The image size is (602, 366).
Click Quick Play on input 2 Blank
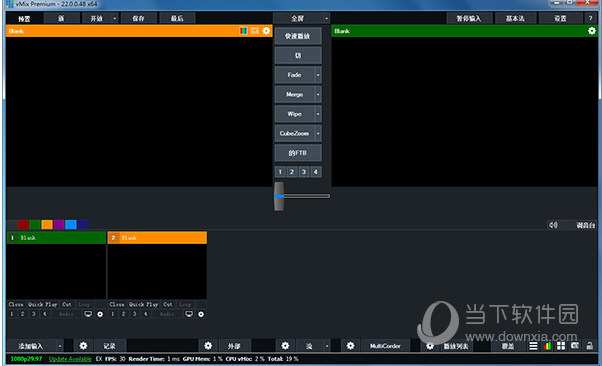click(144, 304)
